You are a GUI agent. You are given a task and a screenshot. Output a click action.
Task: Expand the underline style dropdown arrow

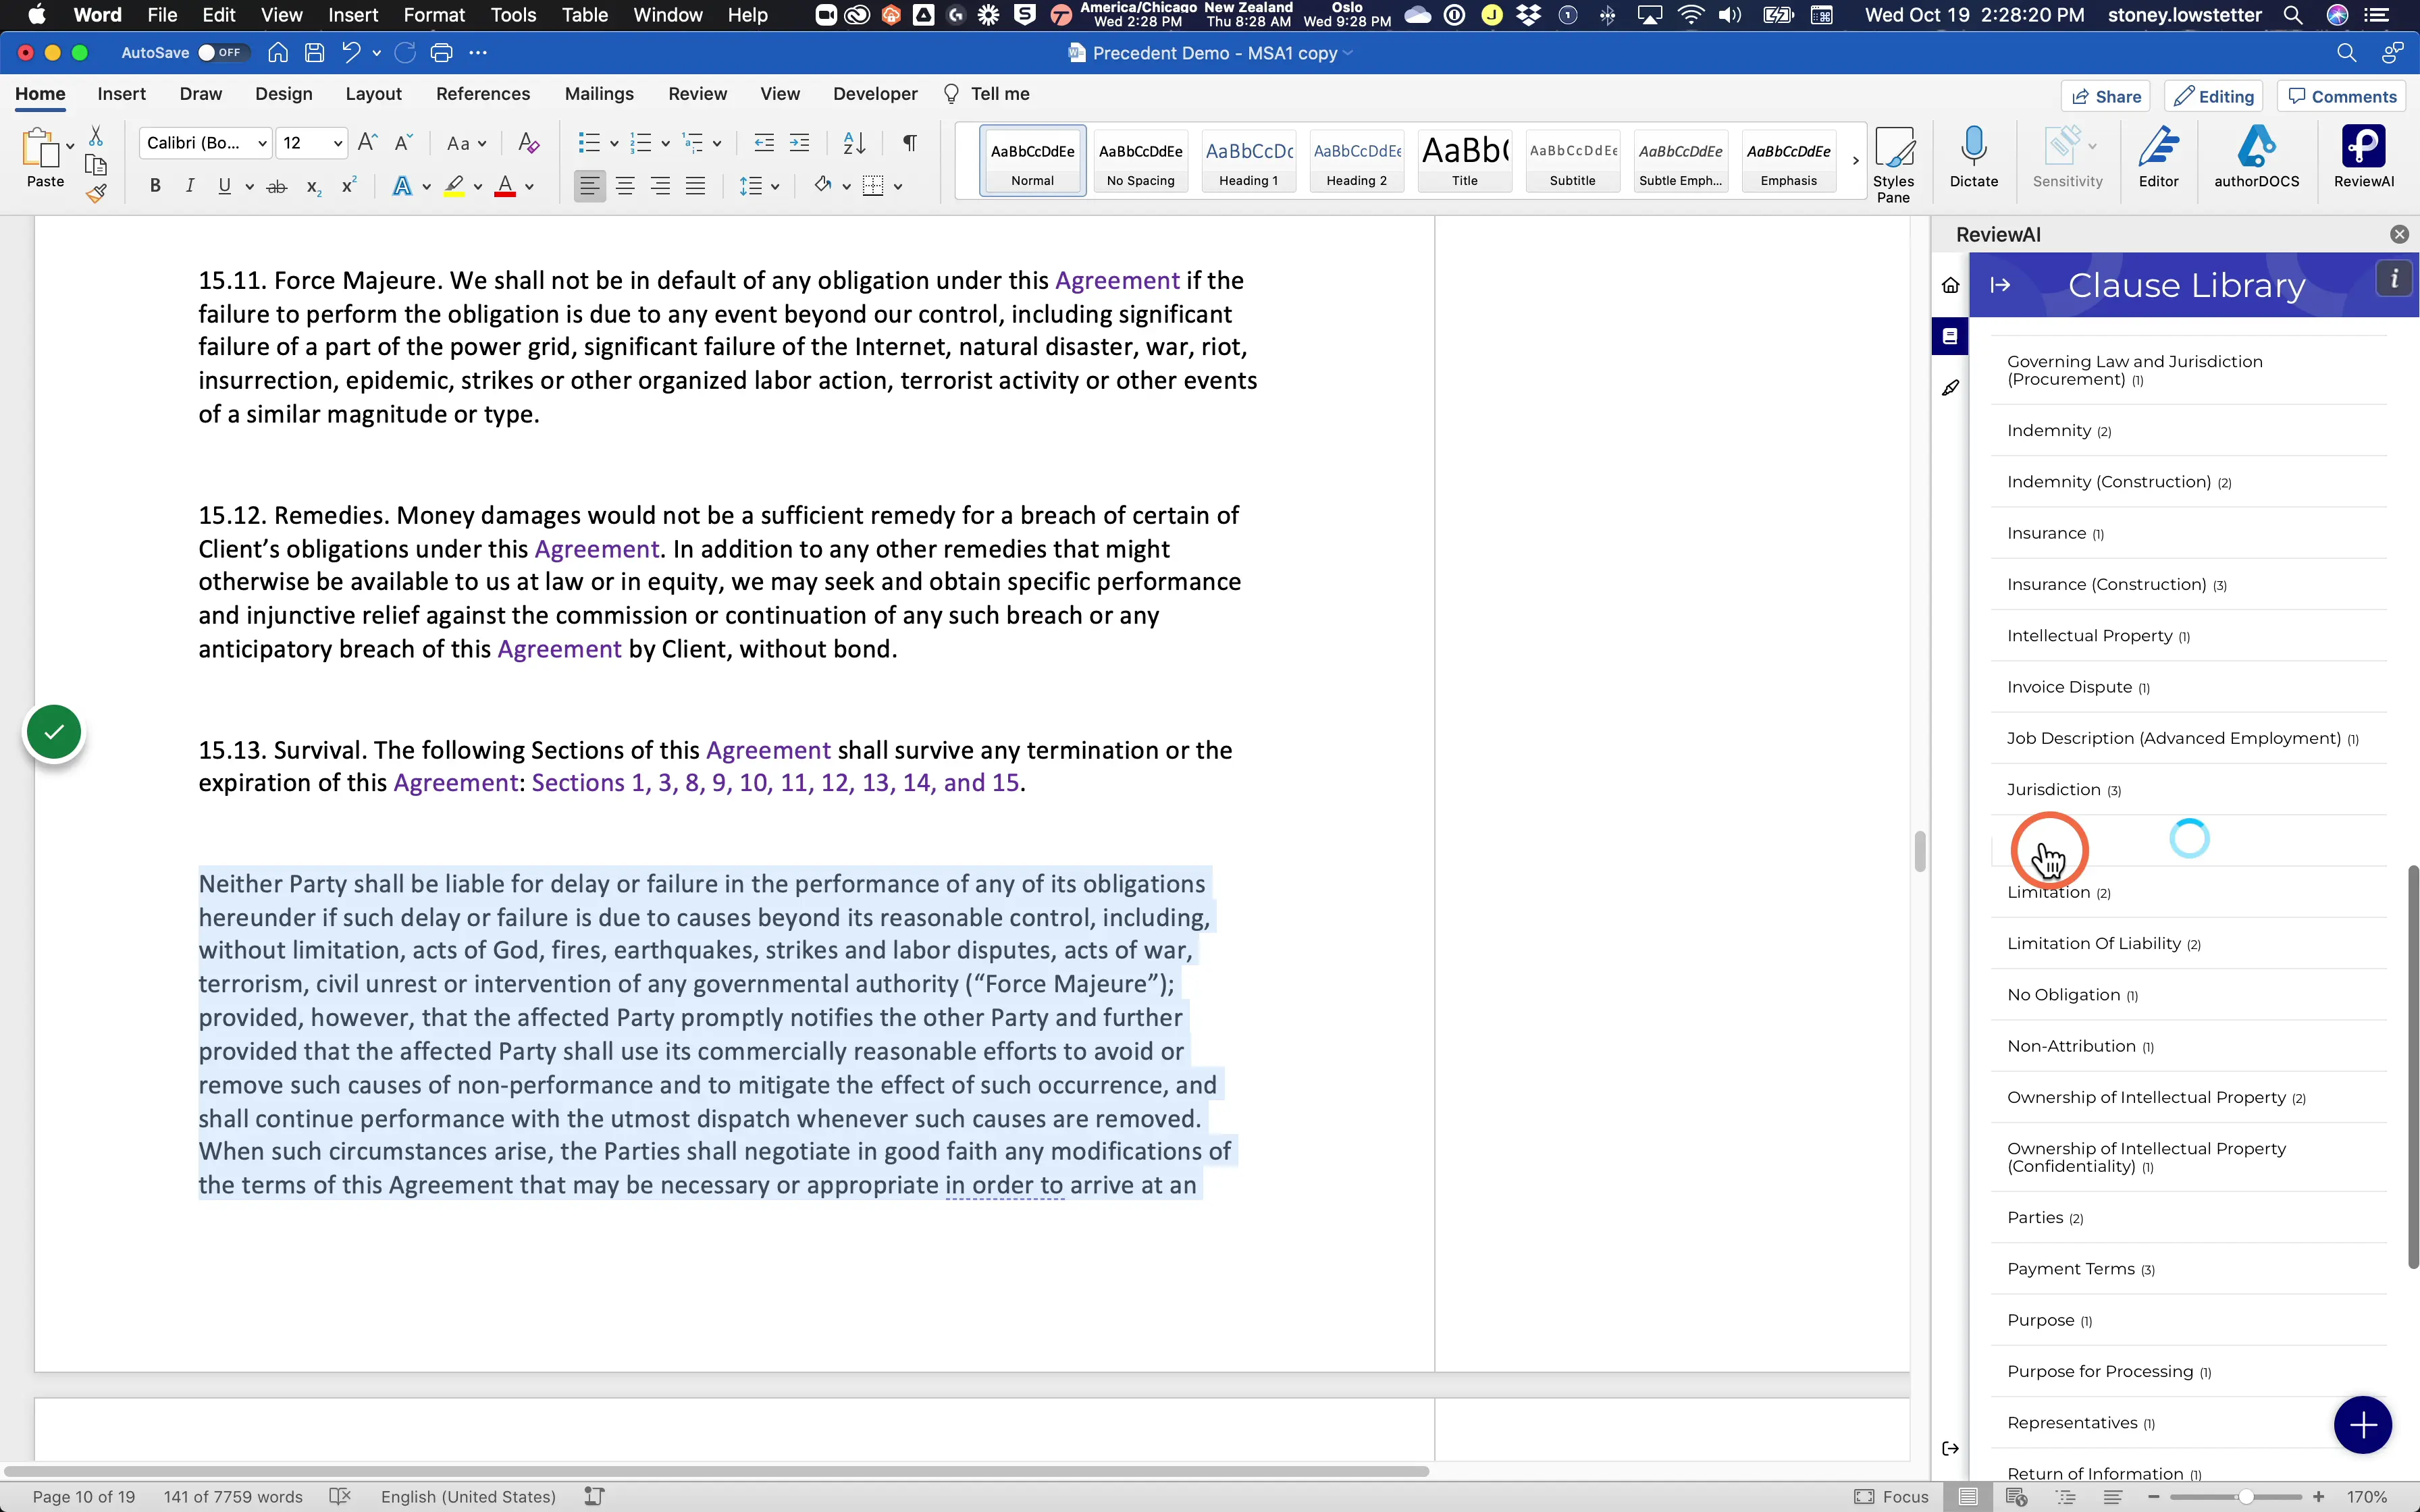click(x=249, y=187)
